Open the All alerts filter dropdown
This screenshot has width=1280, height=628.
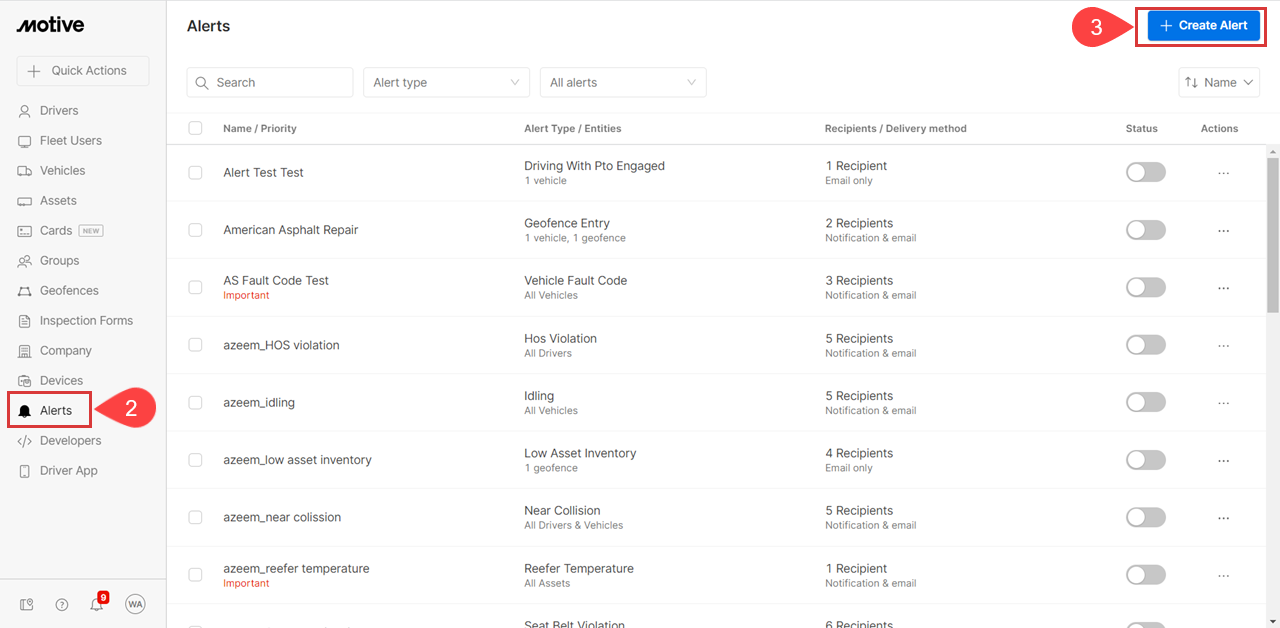(x=623, y=83)
